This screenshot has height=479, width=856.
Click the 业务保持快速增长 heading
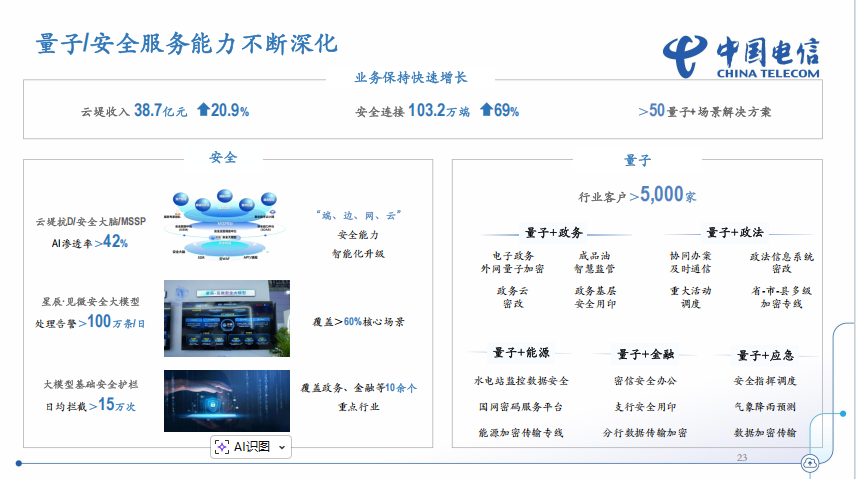[411, 77]
